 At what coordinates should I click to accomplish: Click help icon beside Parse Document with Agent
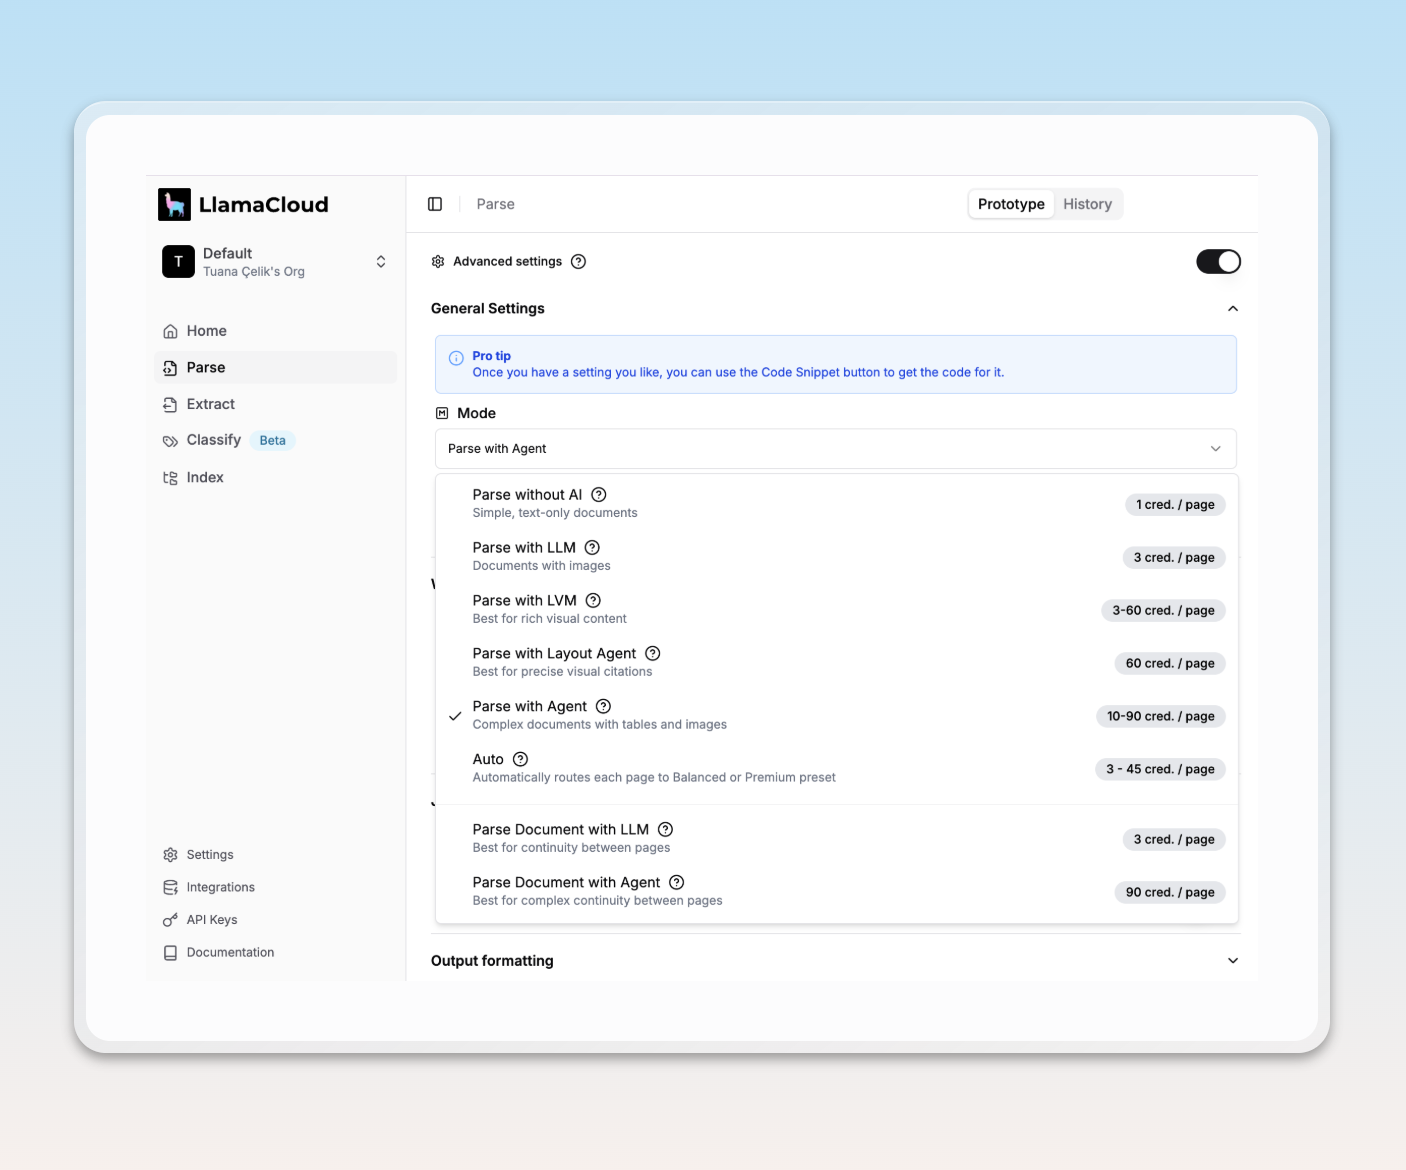click(677, 883)
